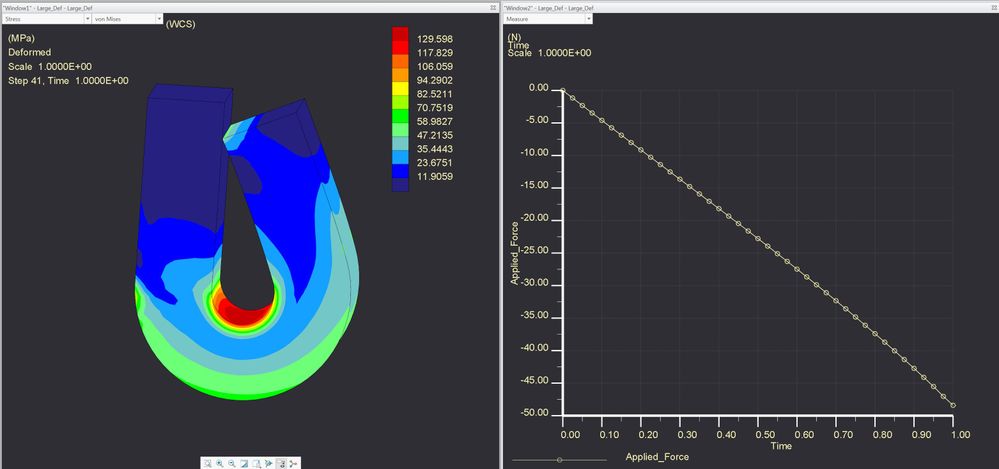This screenshot has height=469, width=999.
Task: Click the Zoom In magnifier icon
Action: 219,463
